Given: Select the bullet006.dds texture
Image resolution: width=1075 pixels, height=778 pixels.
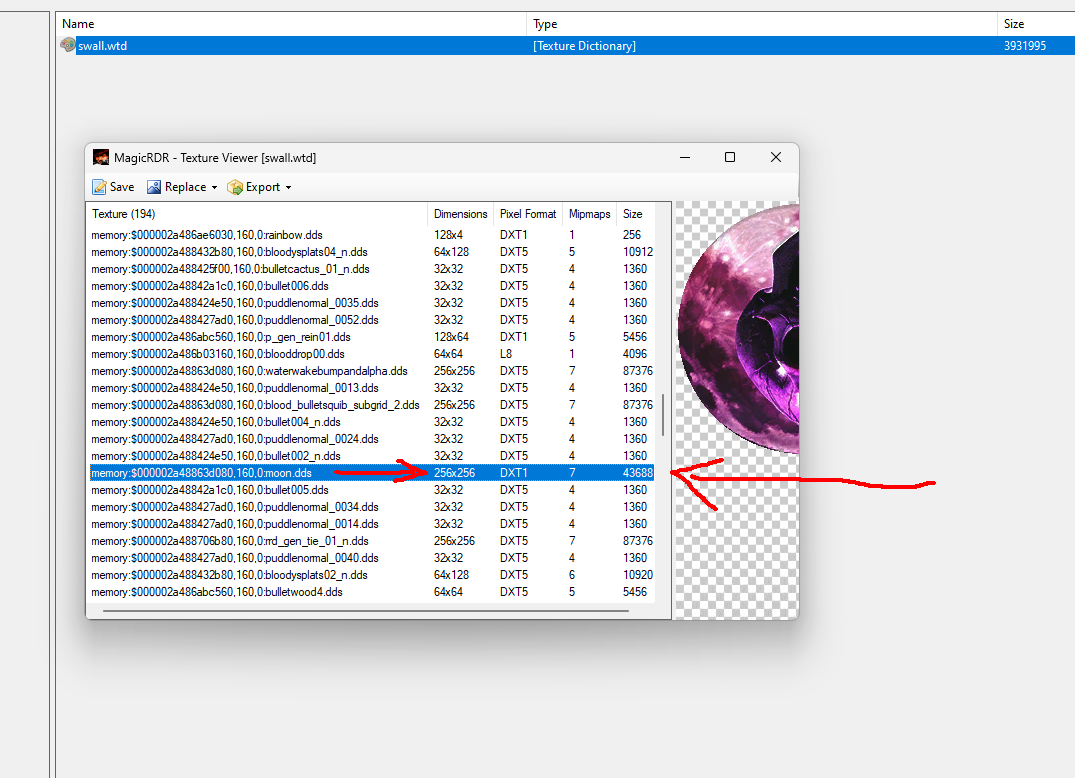Looking at the screenshot, I should (372, 286).
